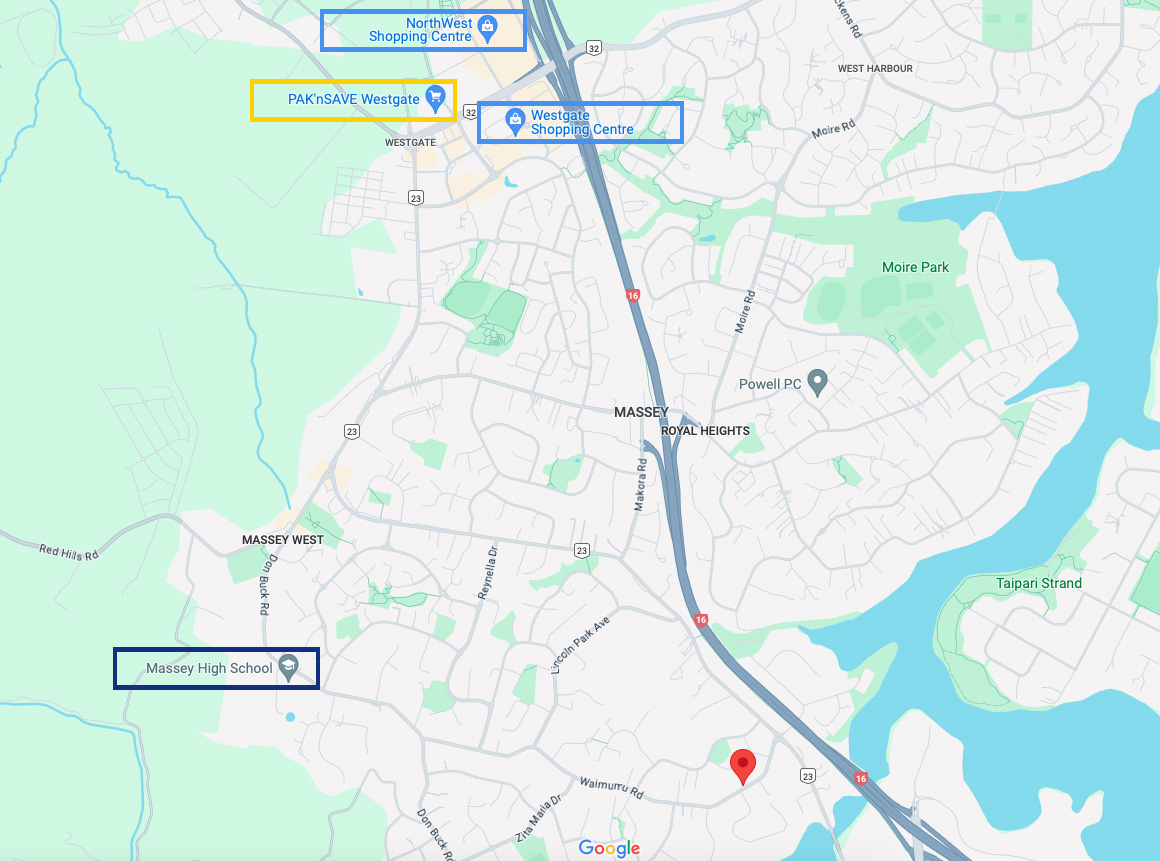Select the ROYAL HEIGHTS suburb label
This screenshot has width=1160, height=861.
(705, 430)
